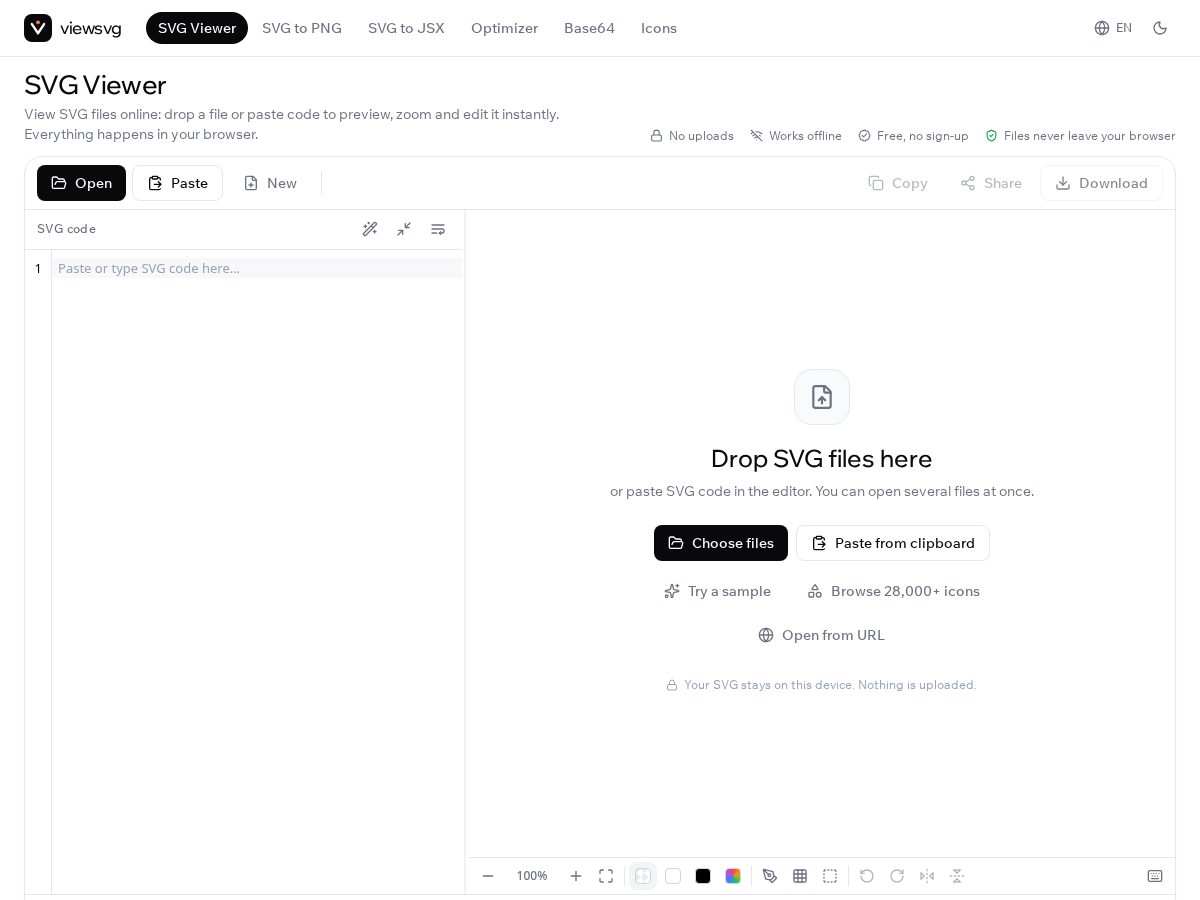Click 'Your SVG stays on this device' note

point(830,685)
